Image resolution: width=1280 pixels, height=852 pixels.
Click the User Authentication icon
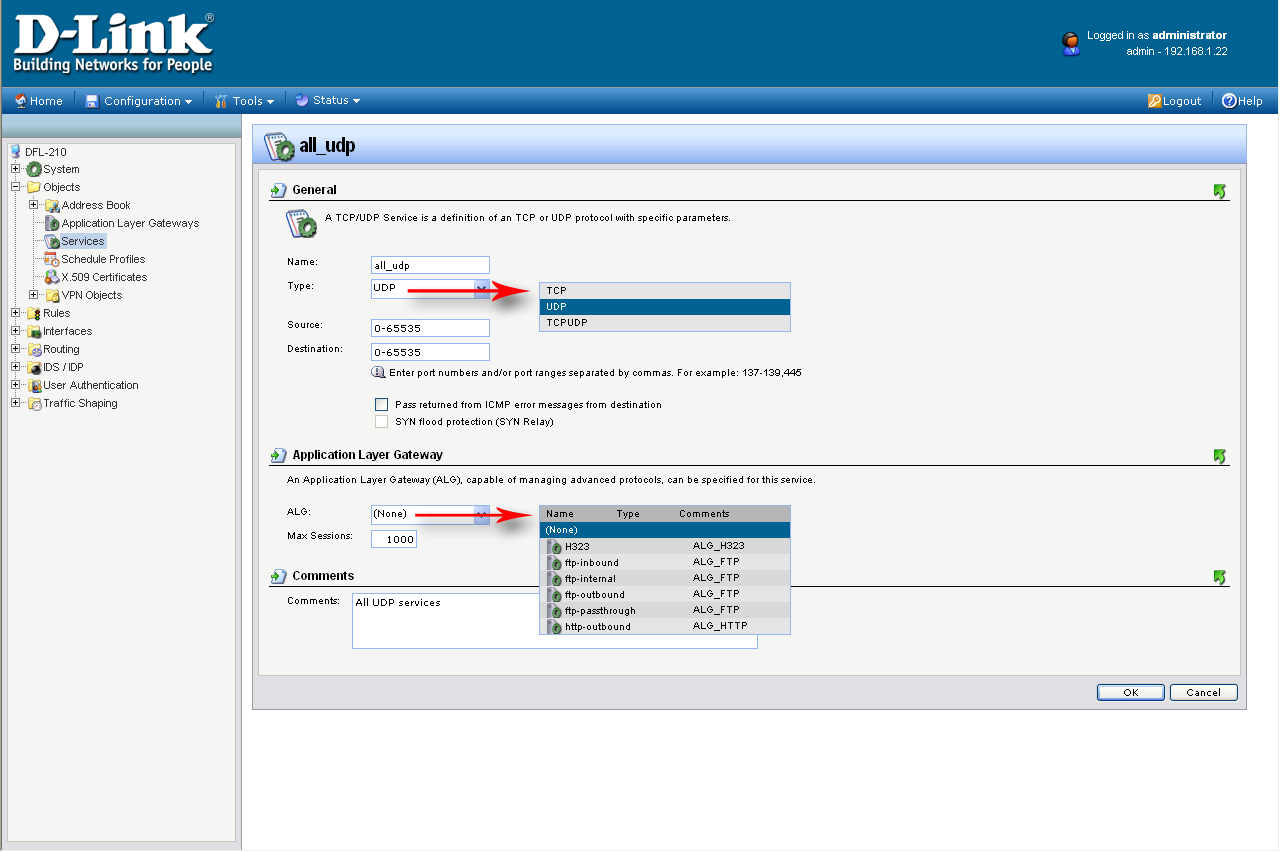coord(34,385)
